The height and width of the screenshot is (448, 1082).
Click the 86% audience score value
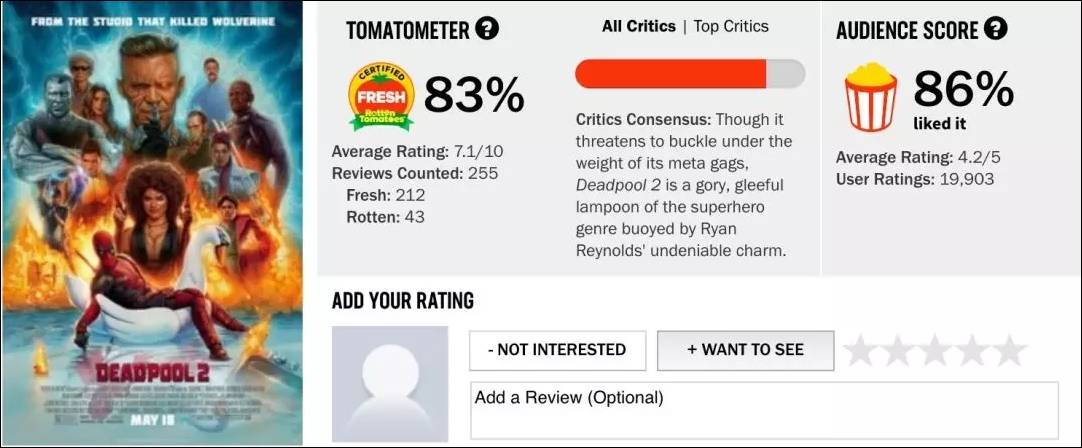click(963, 90)
